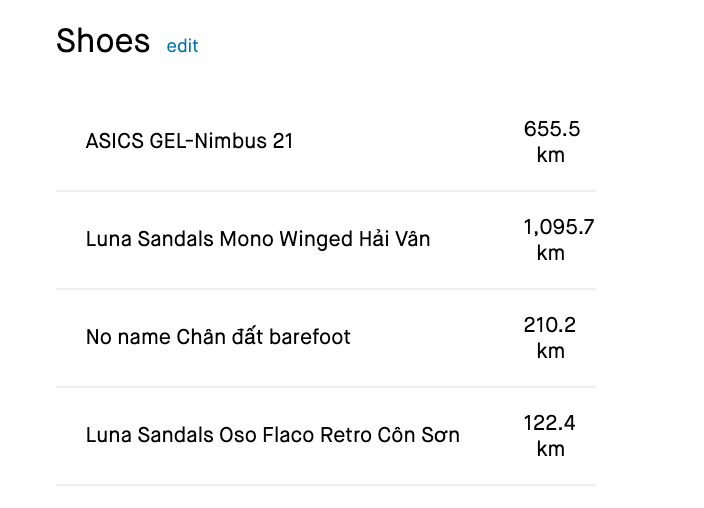This screenshot has height=508, width=704.
Task: Click the km unit under 655.5
Action: [551, 155]
